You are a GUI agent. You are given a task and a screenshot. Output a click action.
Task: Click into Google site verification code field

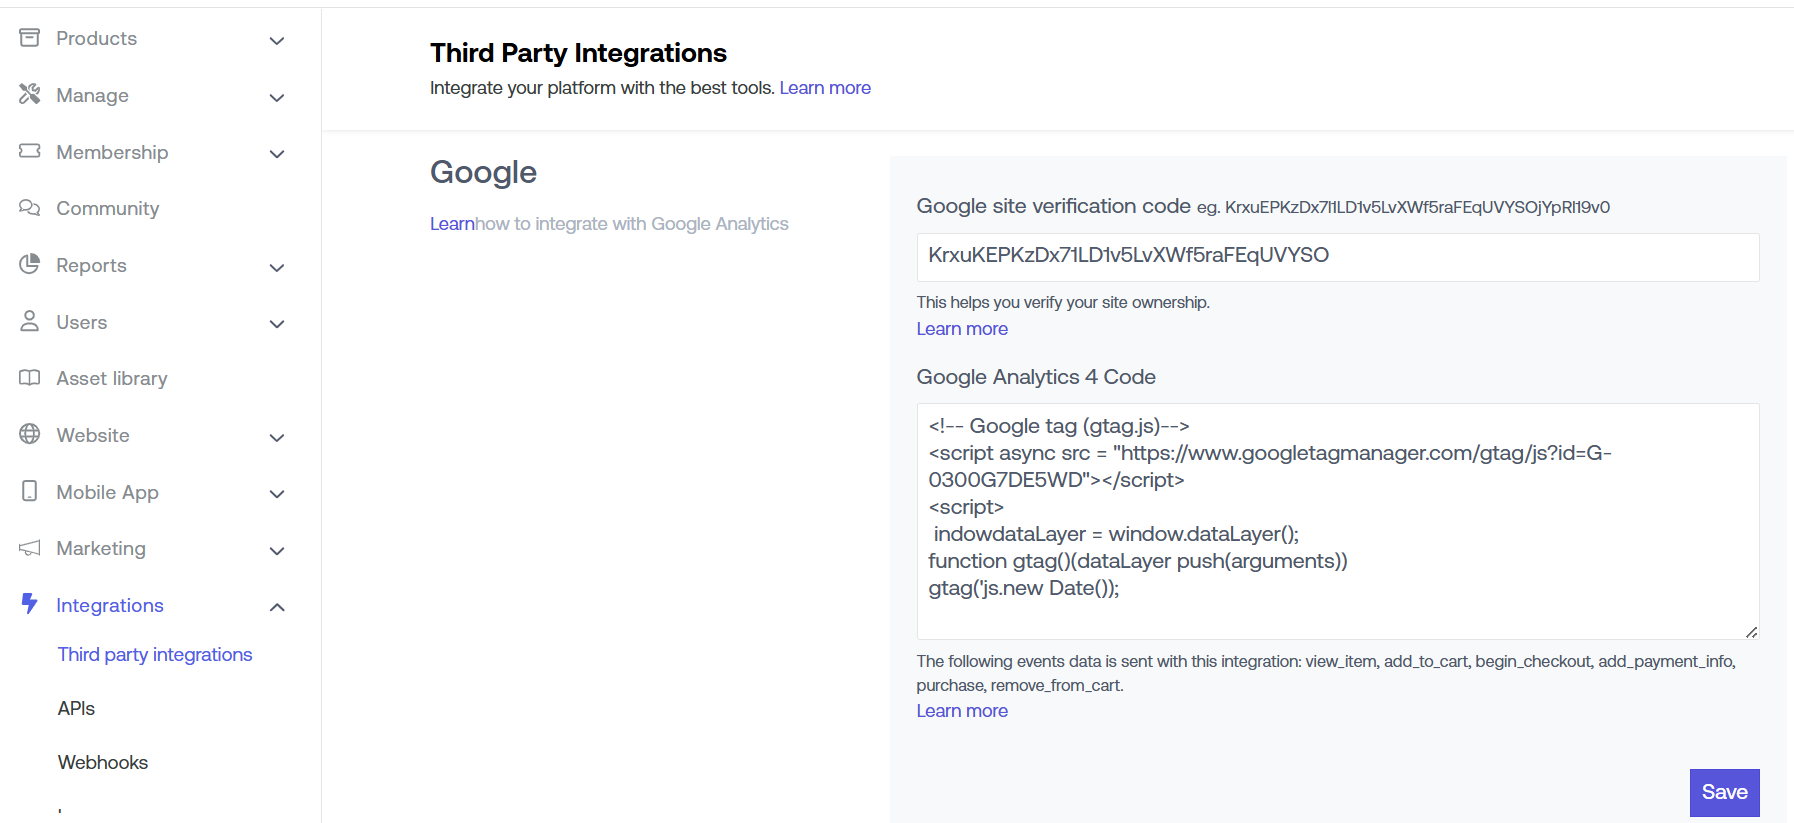tap(1337, 257)
